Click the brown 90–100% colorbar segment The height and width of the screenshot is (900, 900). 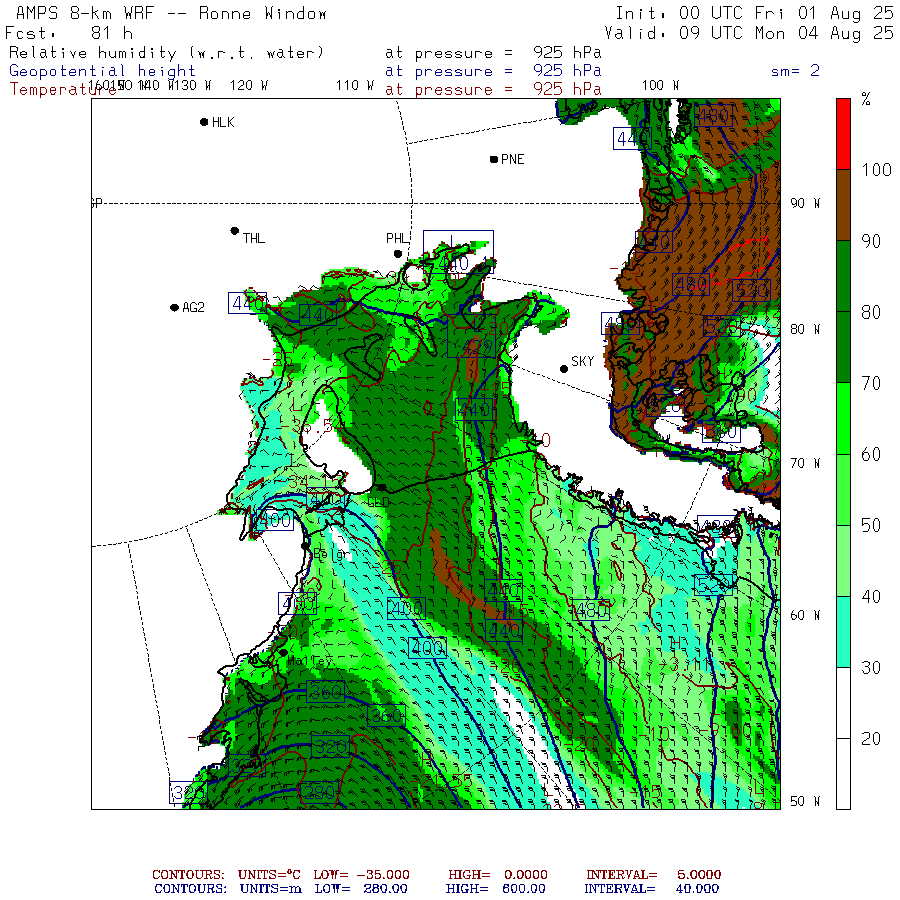(843, 205)
